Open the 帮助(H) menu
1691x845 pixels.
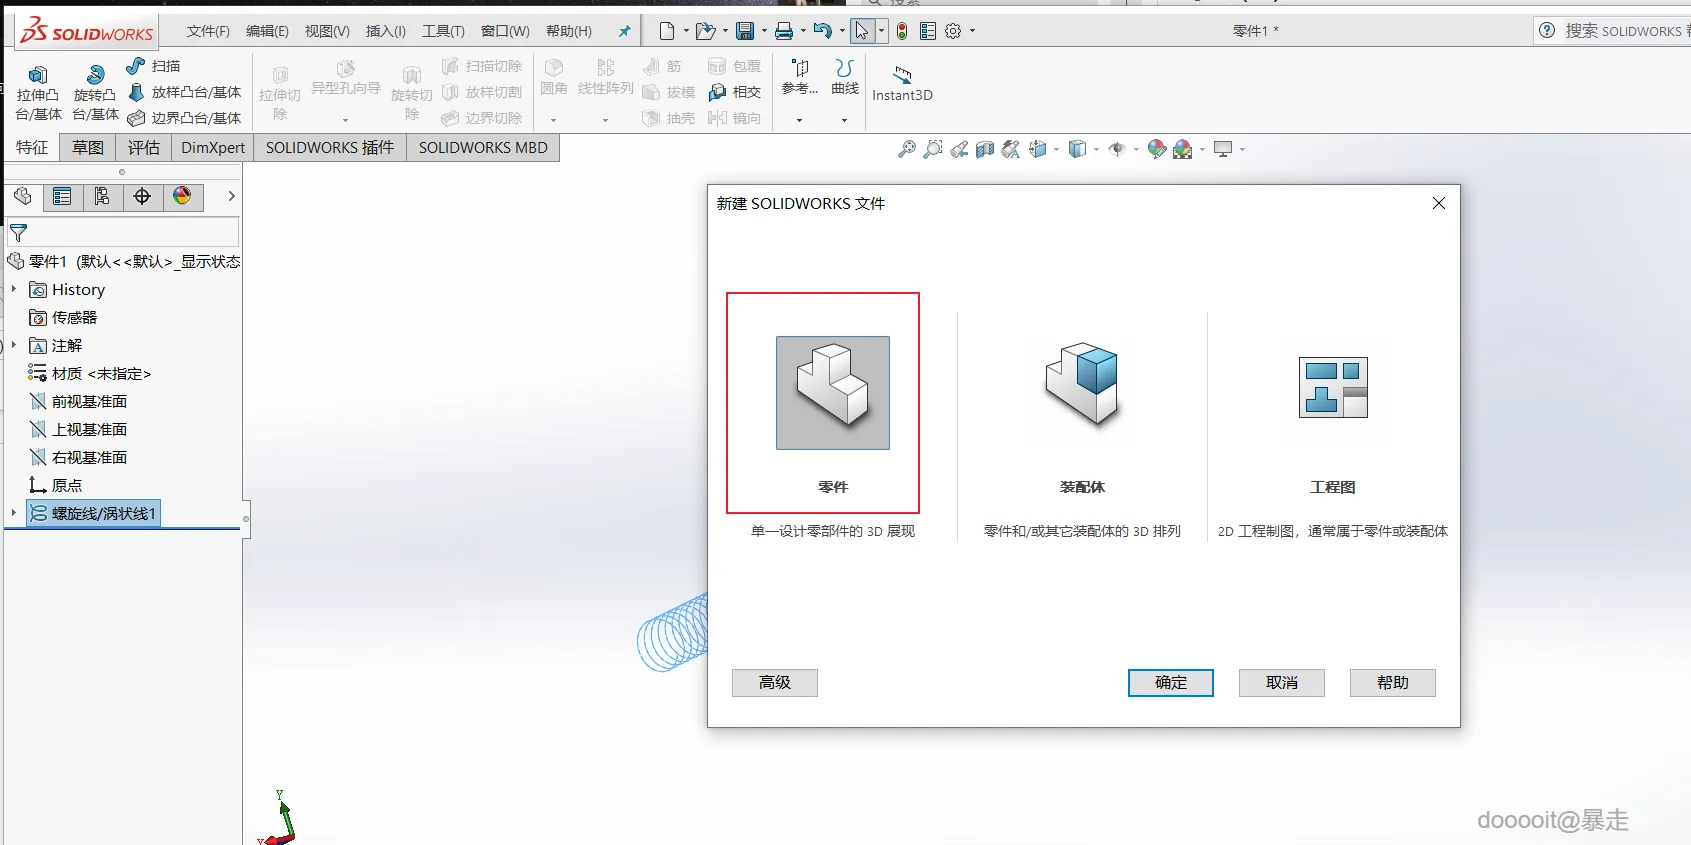pyautogui.click(x=568, y=31)
